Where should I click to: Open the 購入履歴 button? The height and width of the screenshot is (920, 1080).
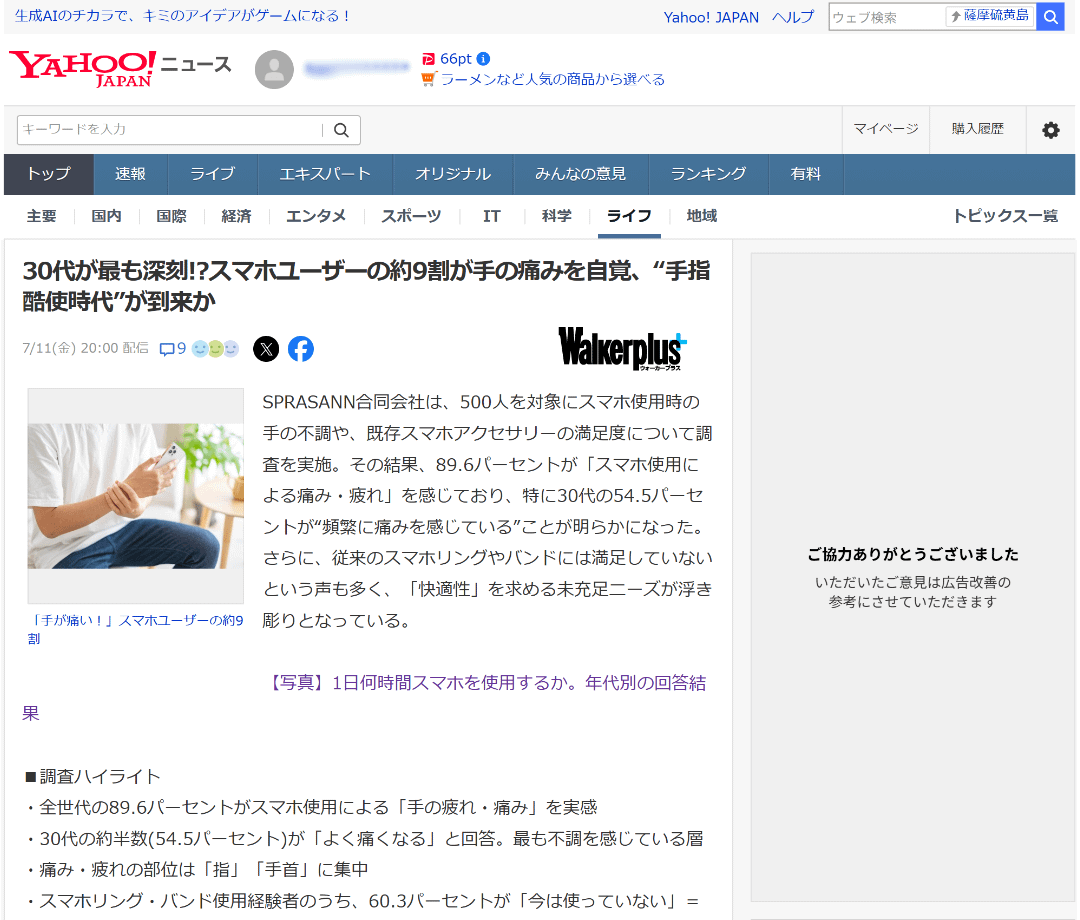click(977, 130)
